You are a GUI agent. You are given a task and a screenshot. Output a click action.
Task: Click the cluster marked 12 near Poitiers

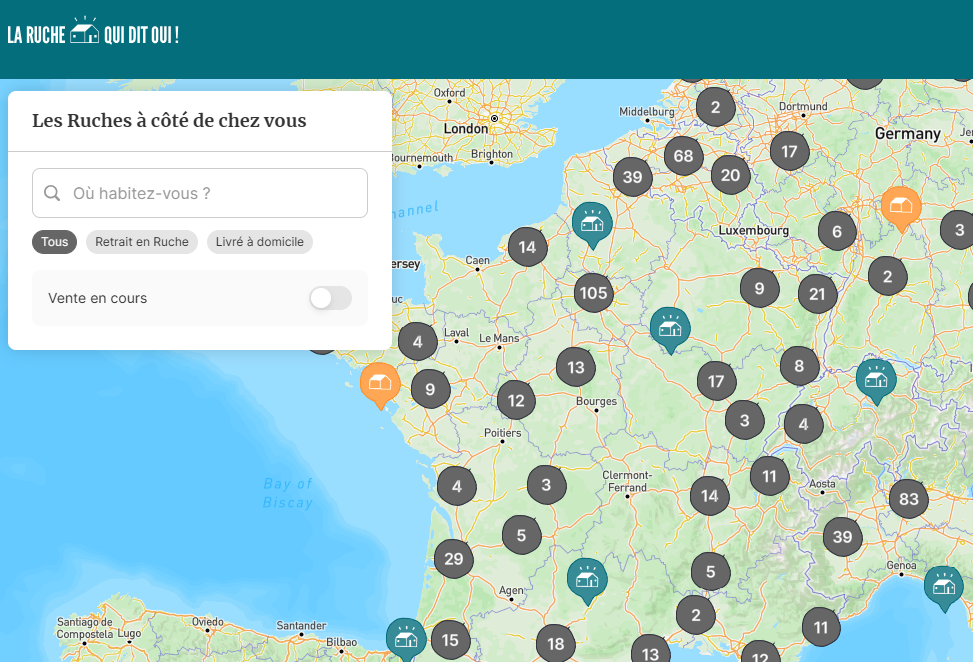pos(516,400)
